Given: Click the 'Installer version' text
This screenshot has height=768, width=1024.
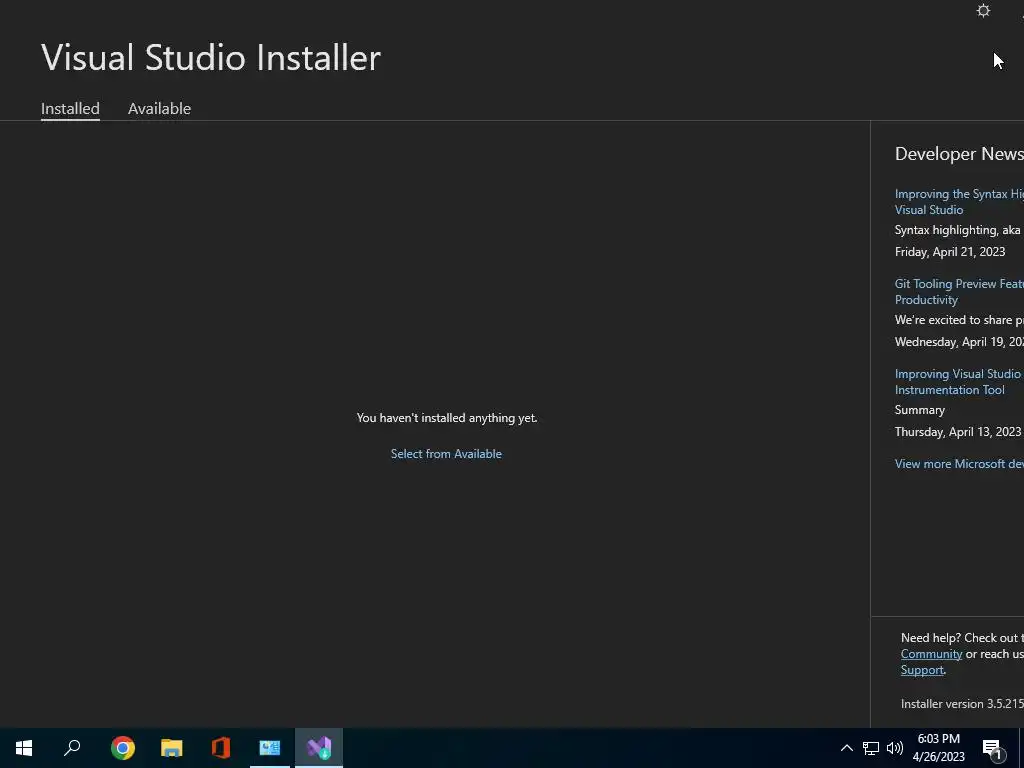Looking at the screenshot, I should coord(962,704).
